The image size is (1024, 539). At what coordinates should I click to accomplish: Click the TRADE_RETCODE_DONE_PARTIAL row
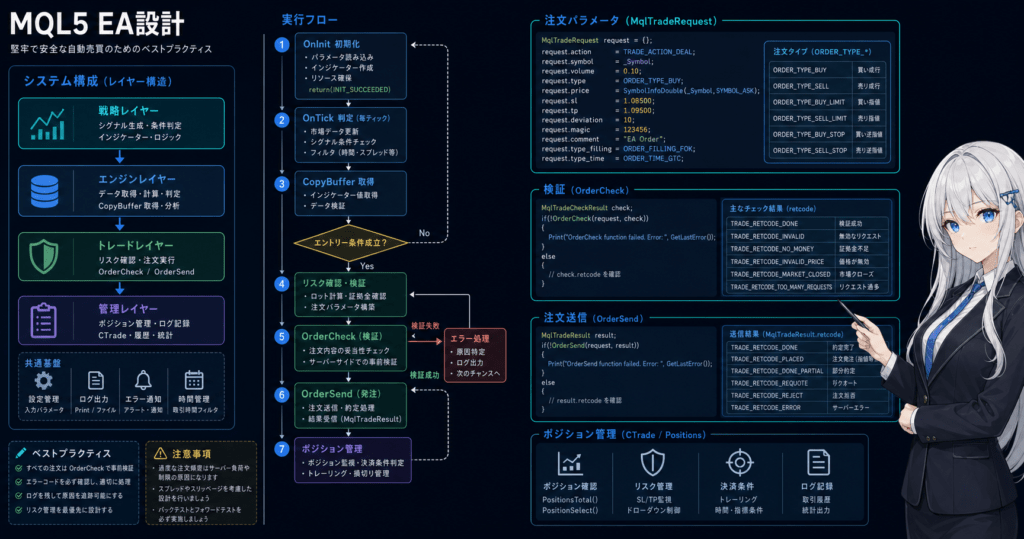pyautogui.click(x=808, y=371)
